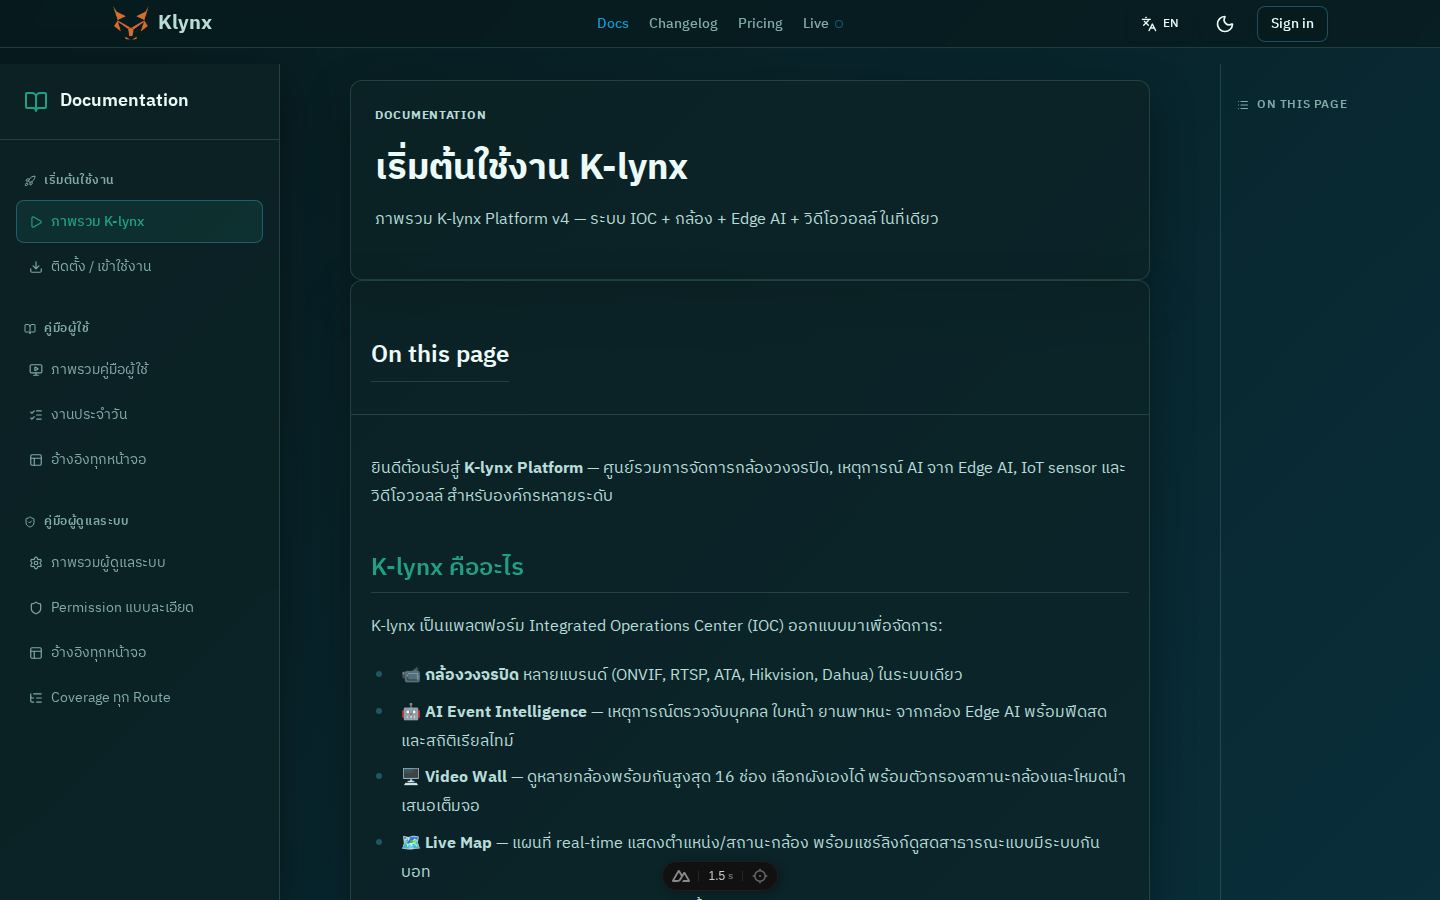Click the robot emoji beside AI Event Intelligence
The width and height of the screenshot is (1440, 900).
[411, 711]
